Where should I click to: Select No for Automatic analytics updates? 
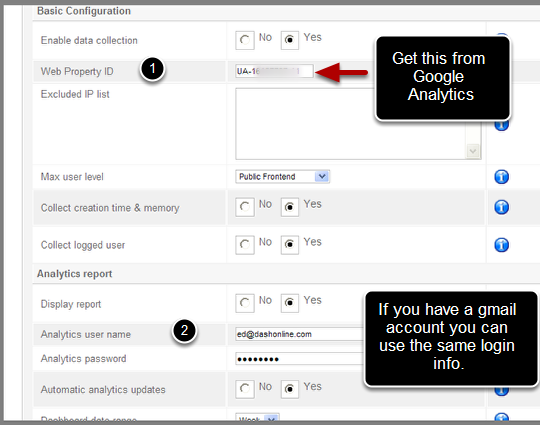pos(245,389)
